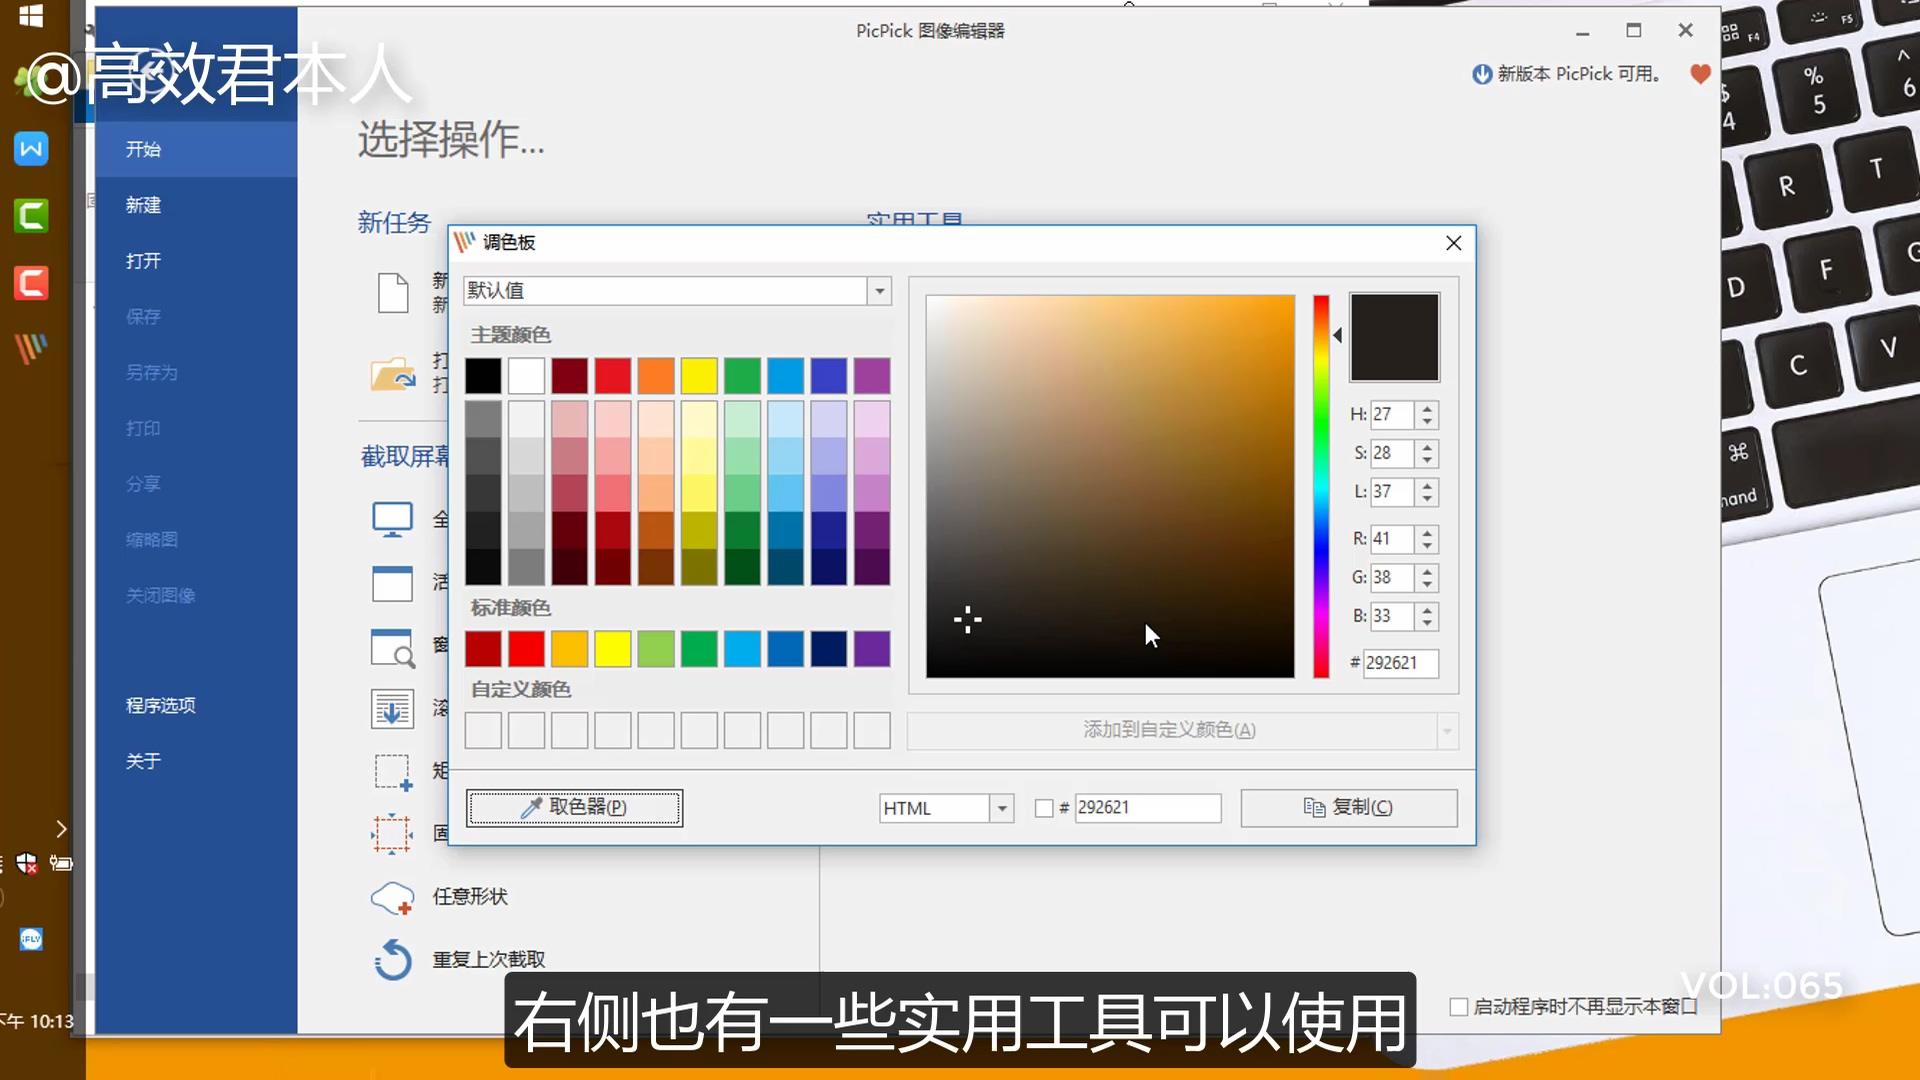Open the 关于 menu item

(196, 762)
